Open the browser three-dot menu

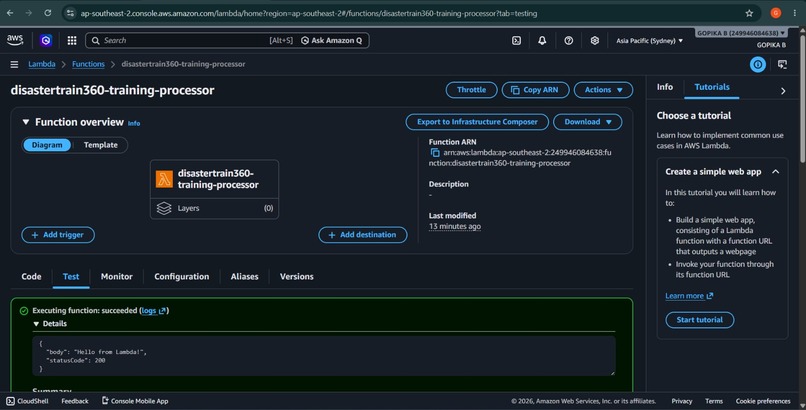point(795,13)
